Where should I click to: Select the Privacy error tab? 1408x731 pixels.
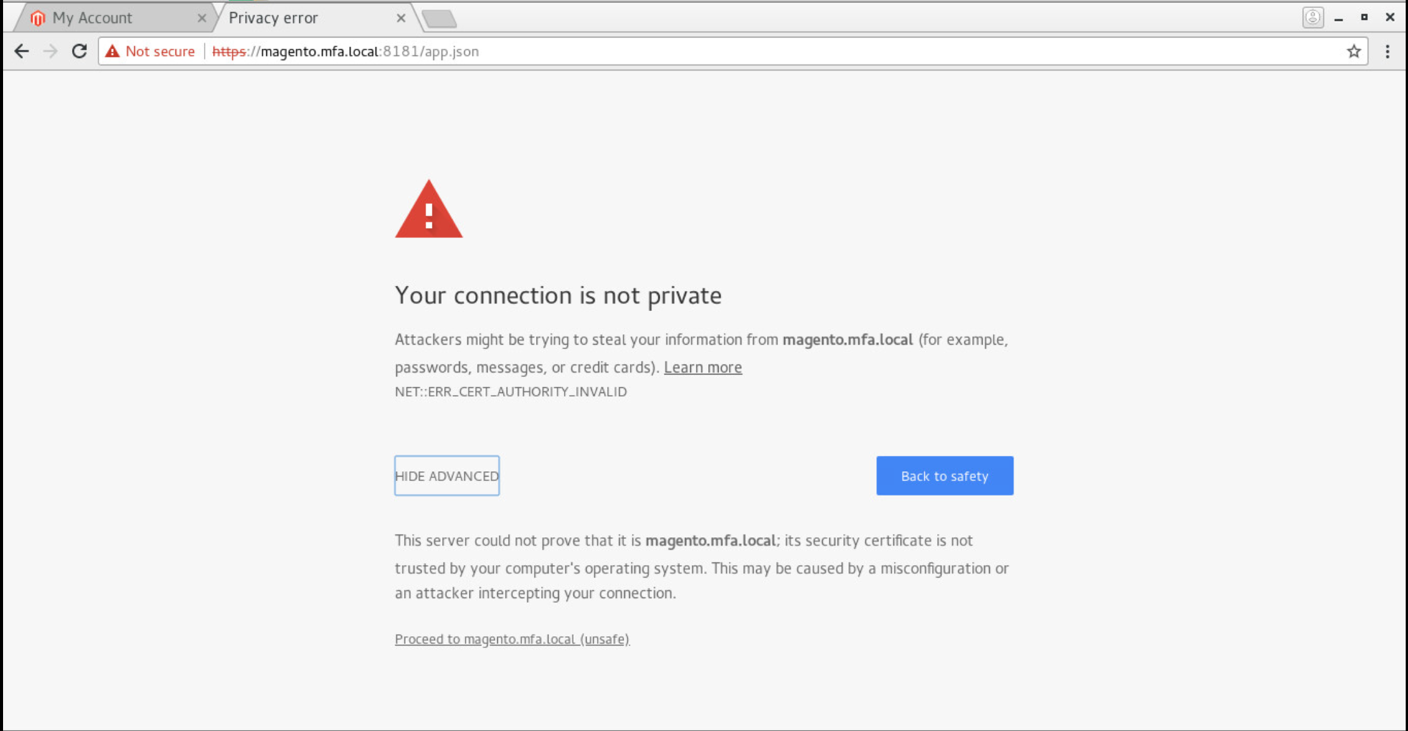(x=312, y=18)
